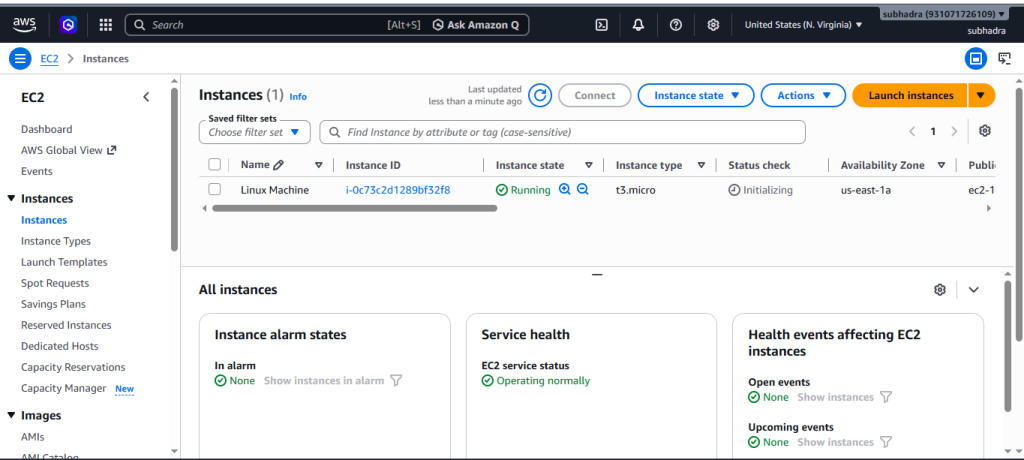
Task: Open Instance Types in the sidebar
Action: [x=56, y=241]
